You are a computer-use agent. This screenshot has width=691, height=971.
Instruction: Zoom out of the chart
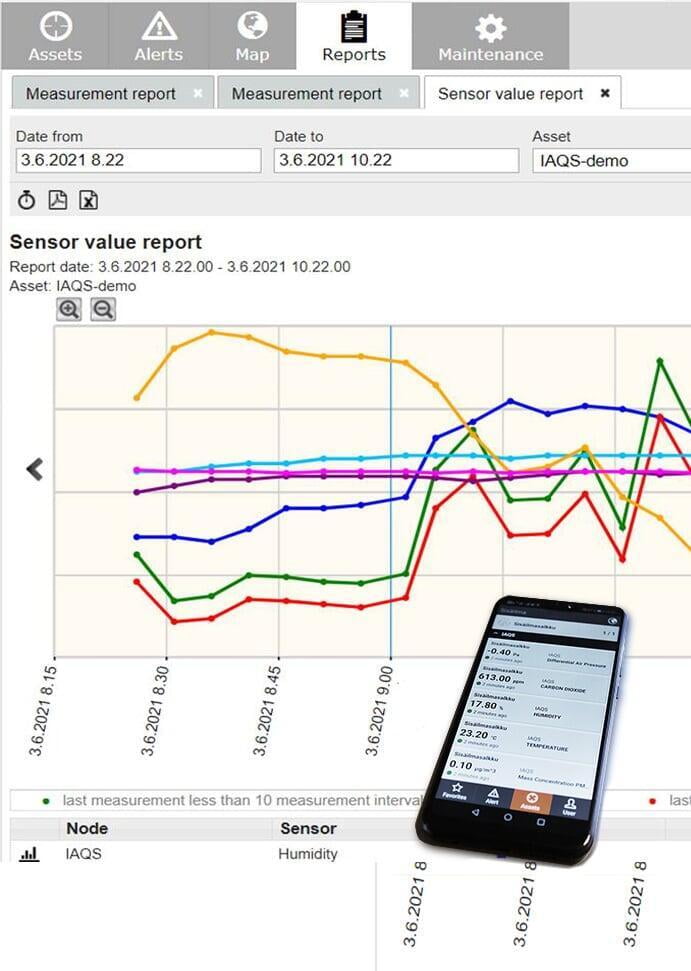[x=102, y=309]
